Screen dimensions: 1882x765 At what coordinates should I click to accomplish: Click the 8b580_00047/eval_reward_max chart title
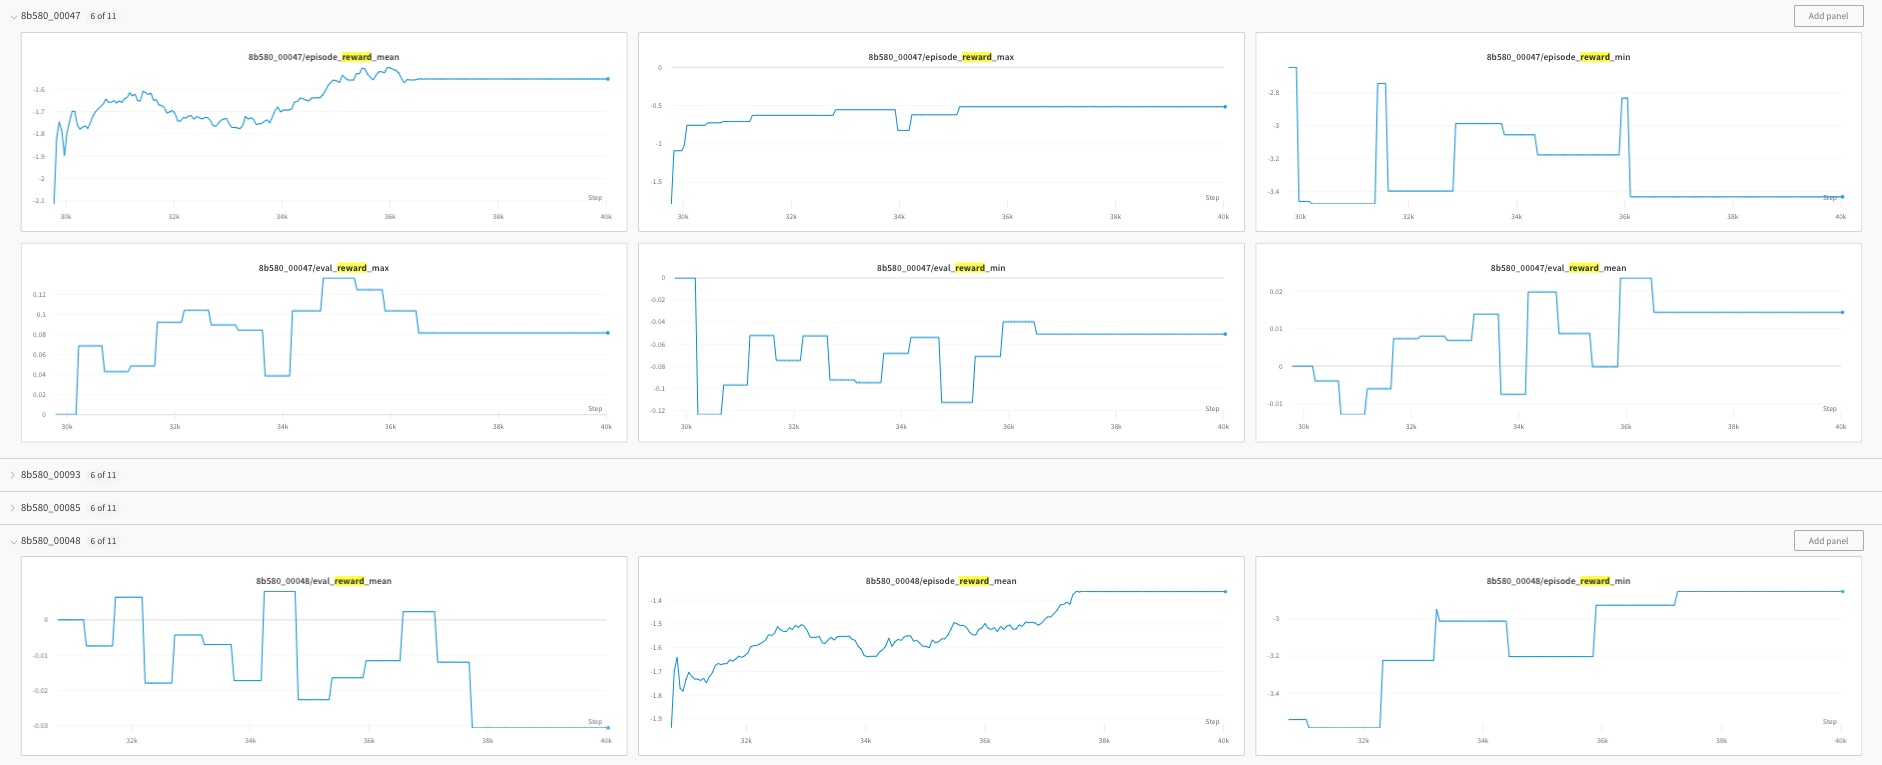coord(324,268)
